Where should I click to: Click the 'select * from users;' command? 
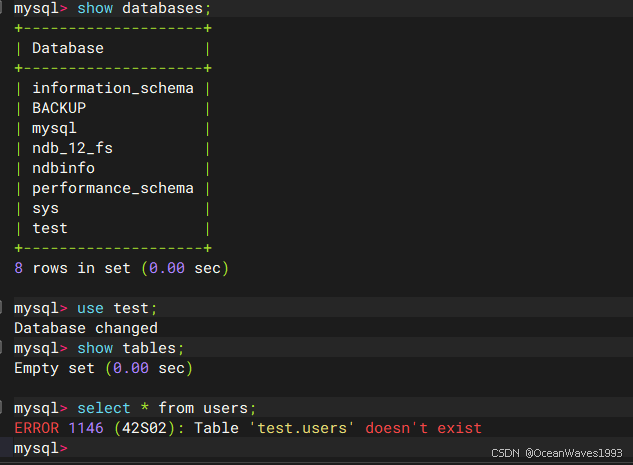[135, 408]
